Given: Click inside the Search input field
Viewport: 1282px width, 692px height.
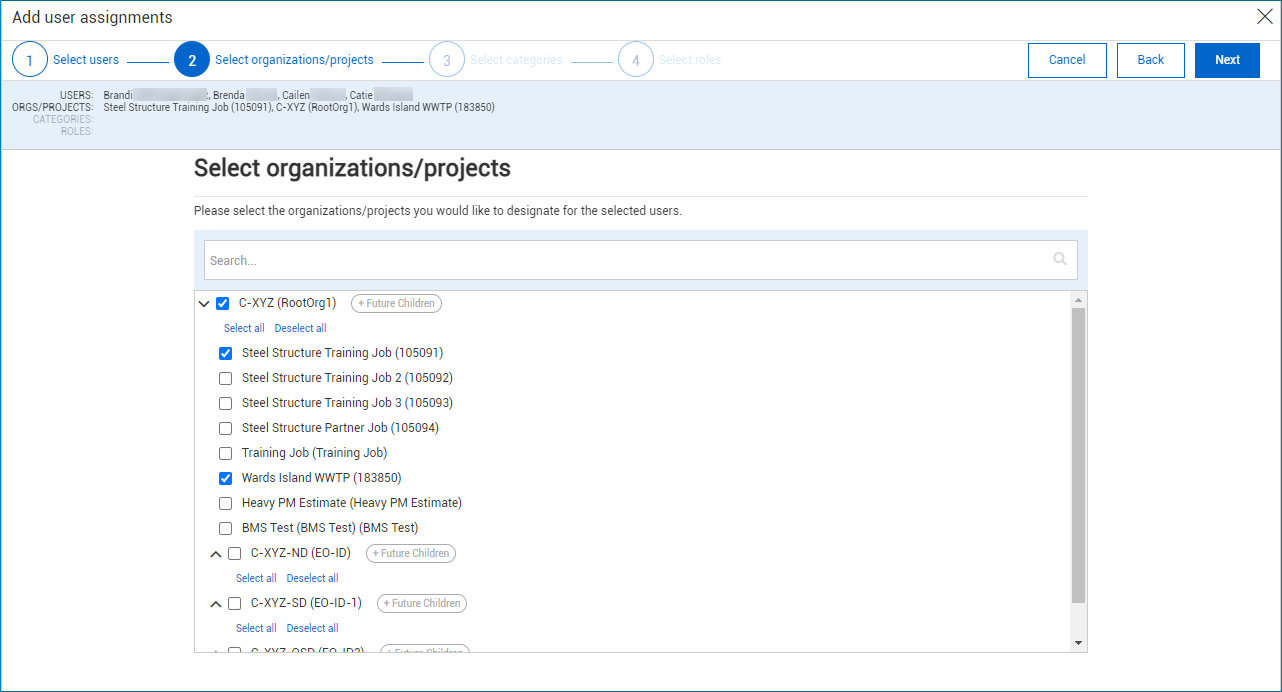Looking at the screenshot, I should [x=600, y=258].
